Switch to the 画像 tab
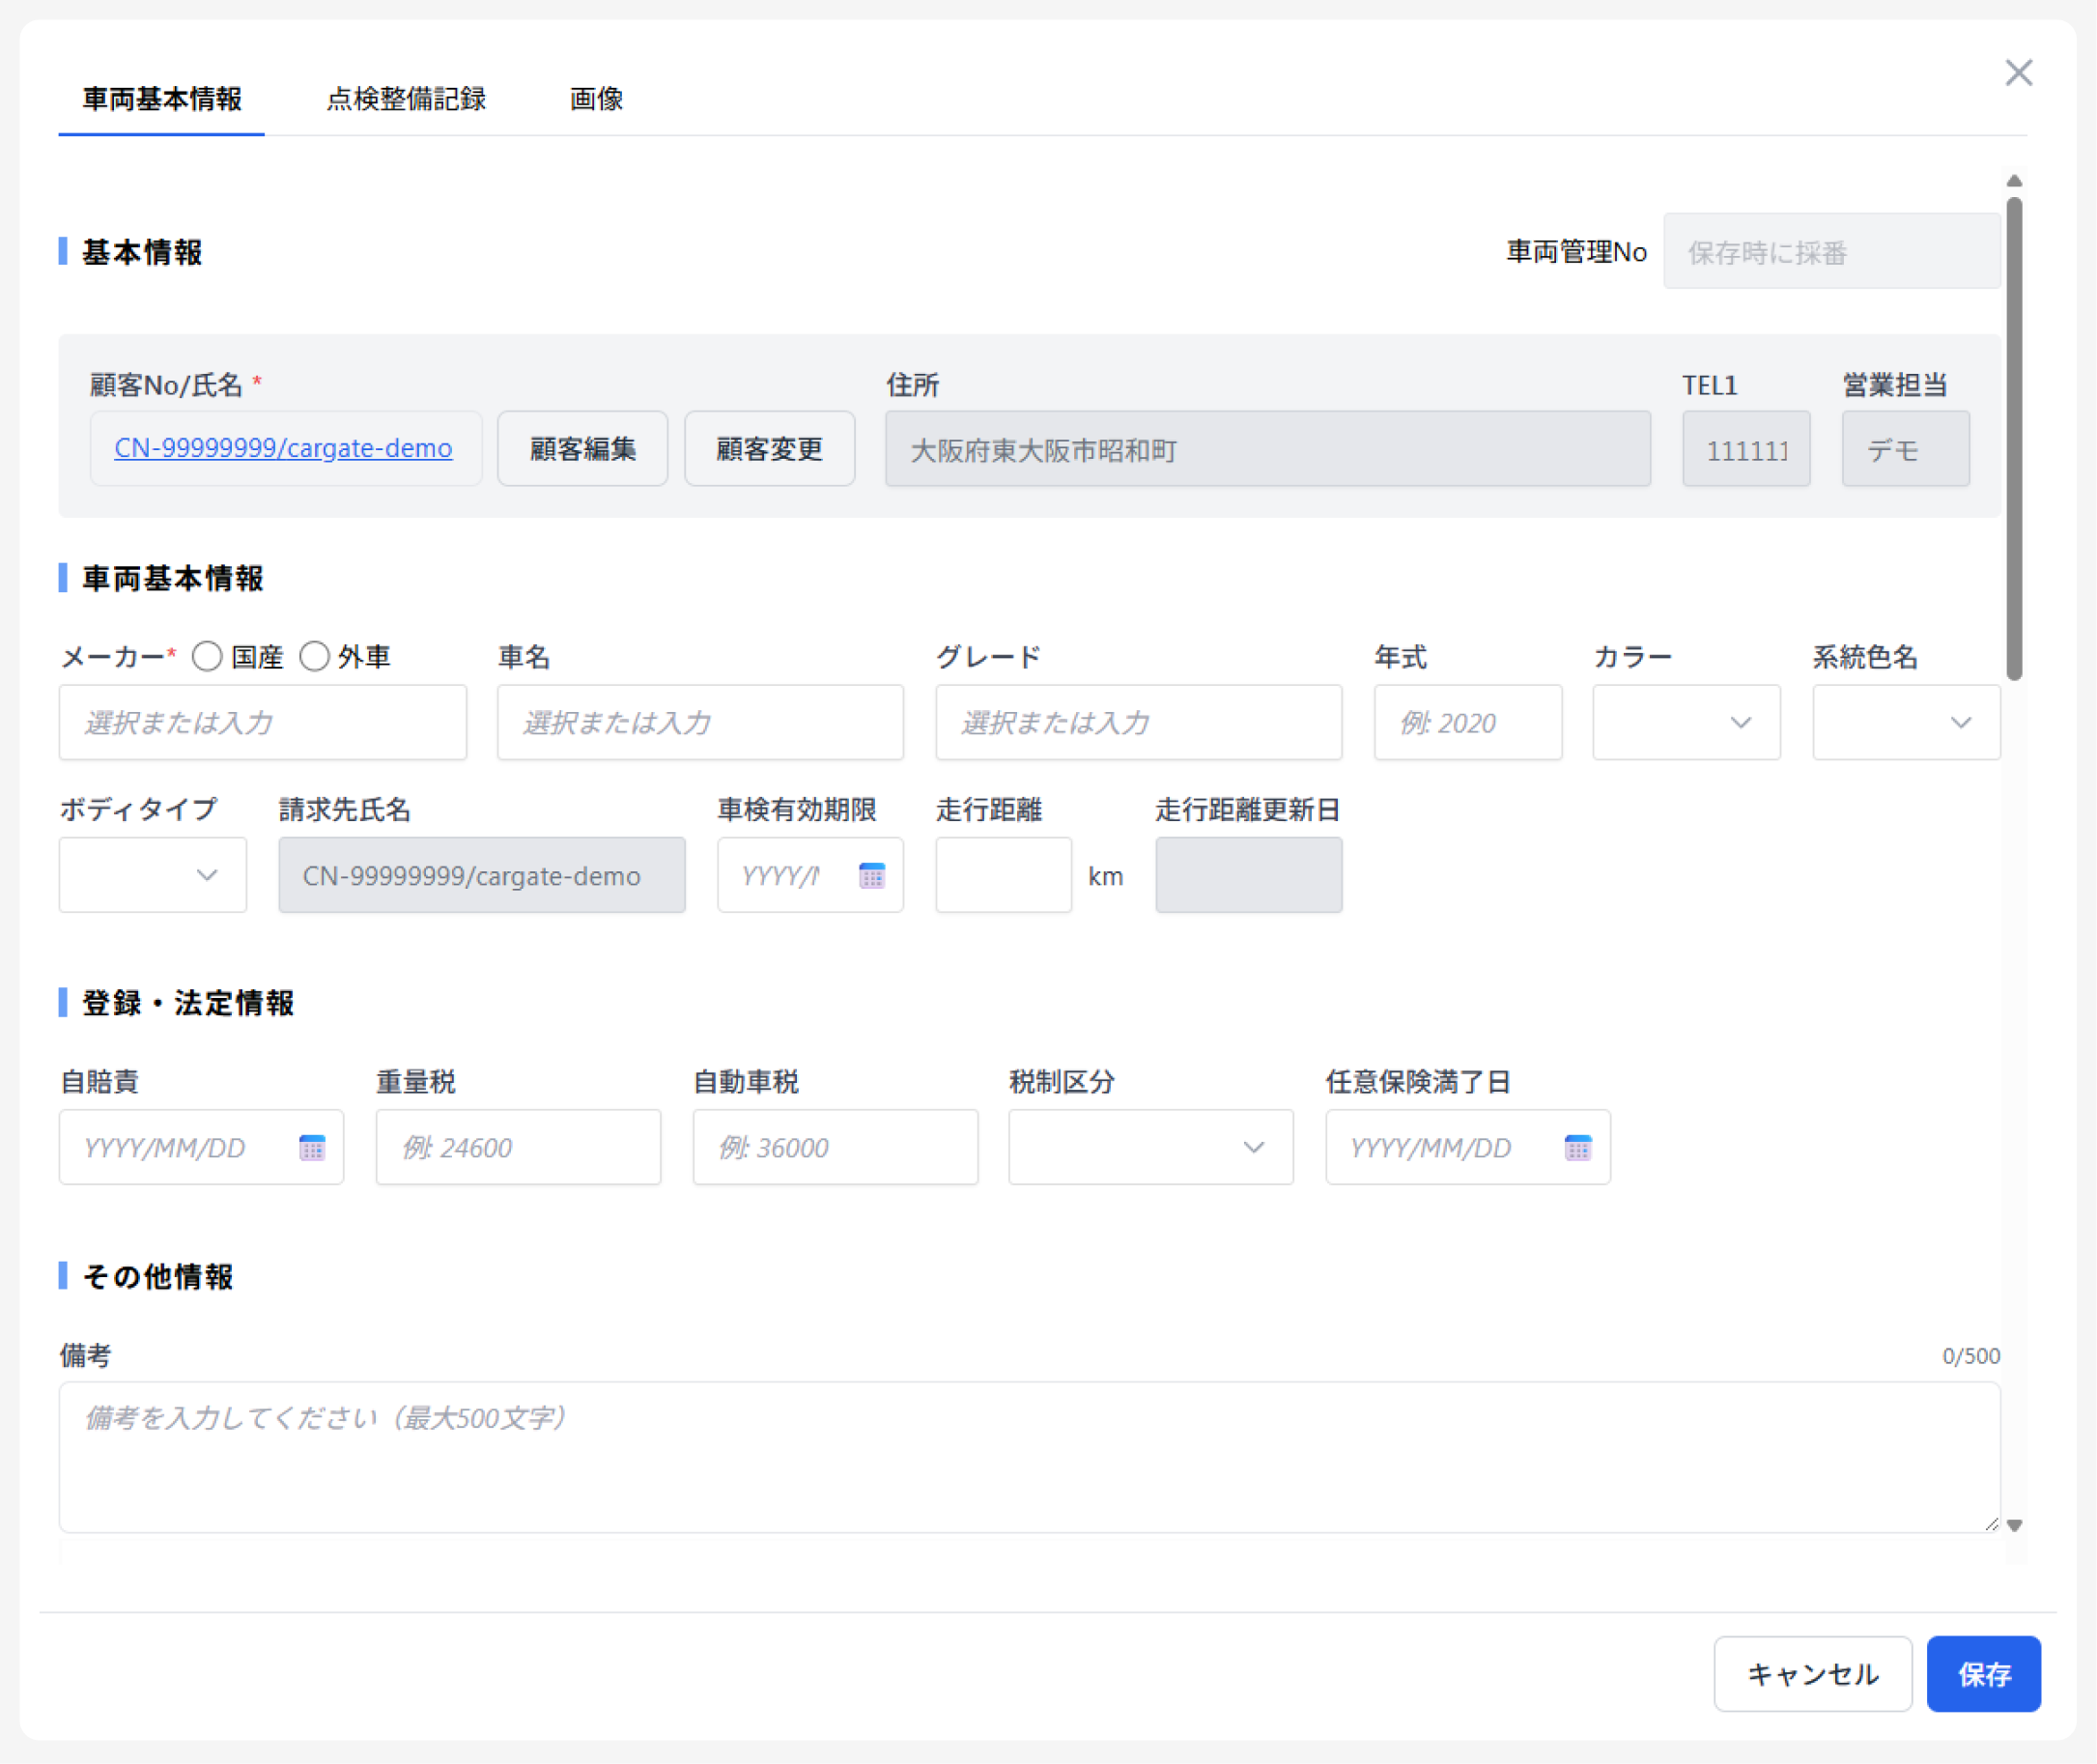 pos(596,99)
